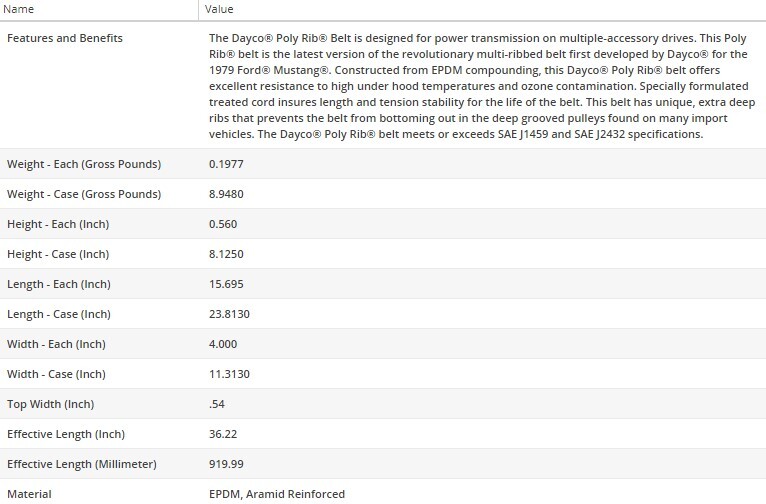Select the Weight - Each (Gross Pounds) row
This screenshot has width=766, height=504.
point(84,164)
